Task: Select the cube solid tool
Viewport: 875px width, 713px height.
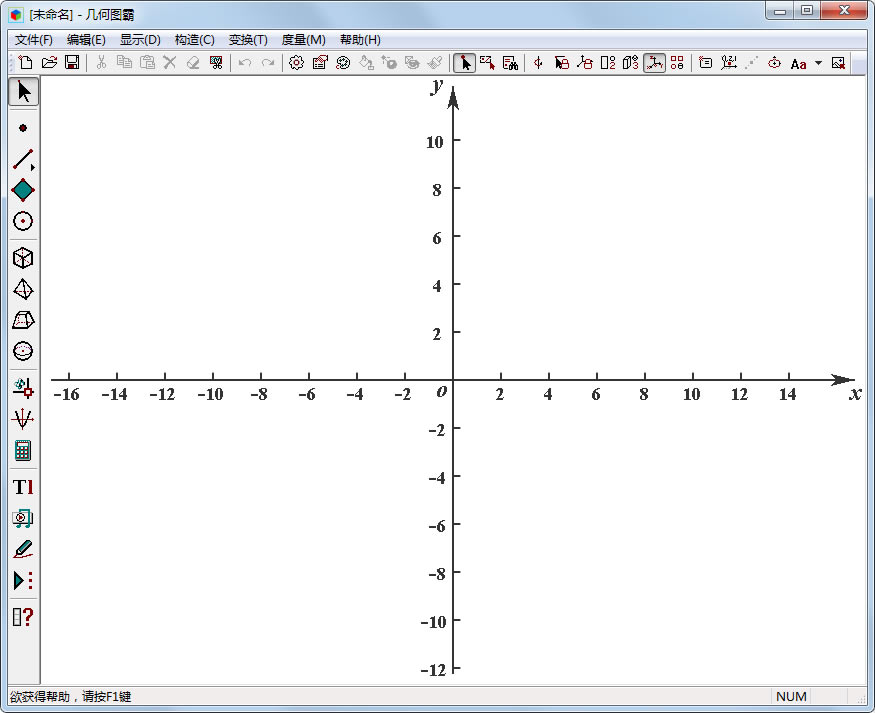Action: [x=23, y=258]
